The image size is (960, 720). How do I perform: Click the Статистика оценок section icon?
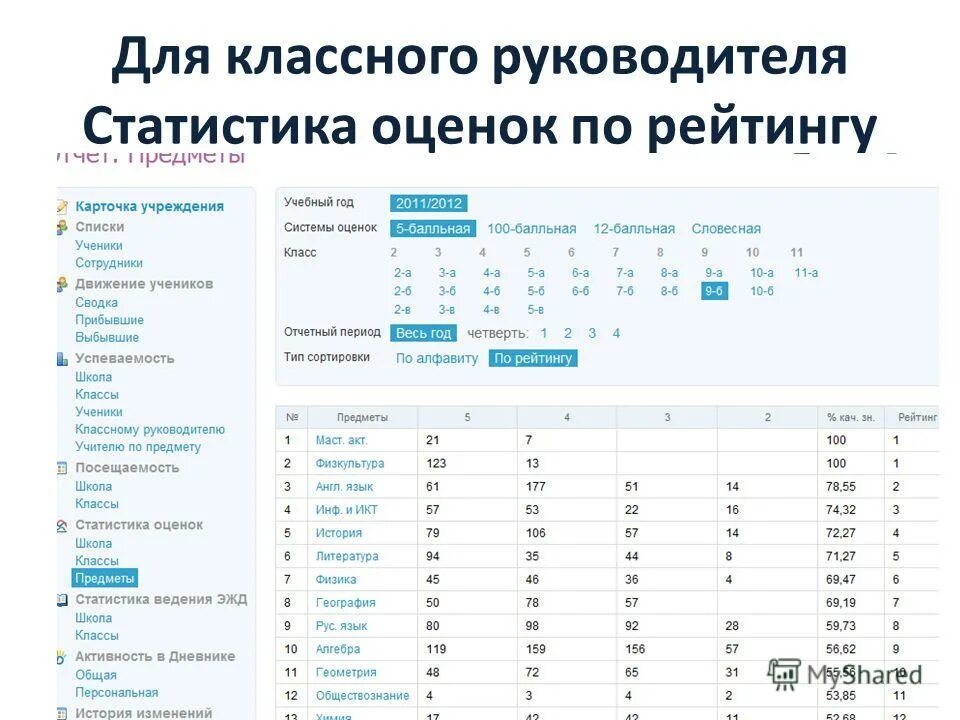62,526
